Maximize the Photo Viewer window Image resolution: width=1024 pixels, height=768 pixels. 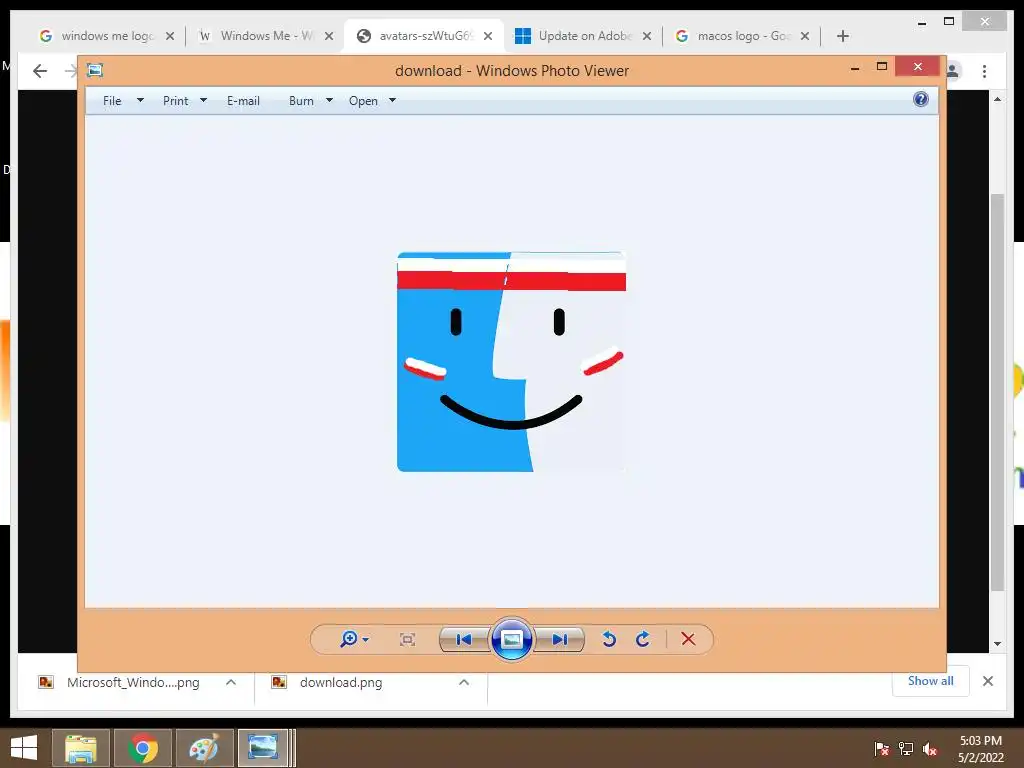point(882,67)
